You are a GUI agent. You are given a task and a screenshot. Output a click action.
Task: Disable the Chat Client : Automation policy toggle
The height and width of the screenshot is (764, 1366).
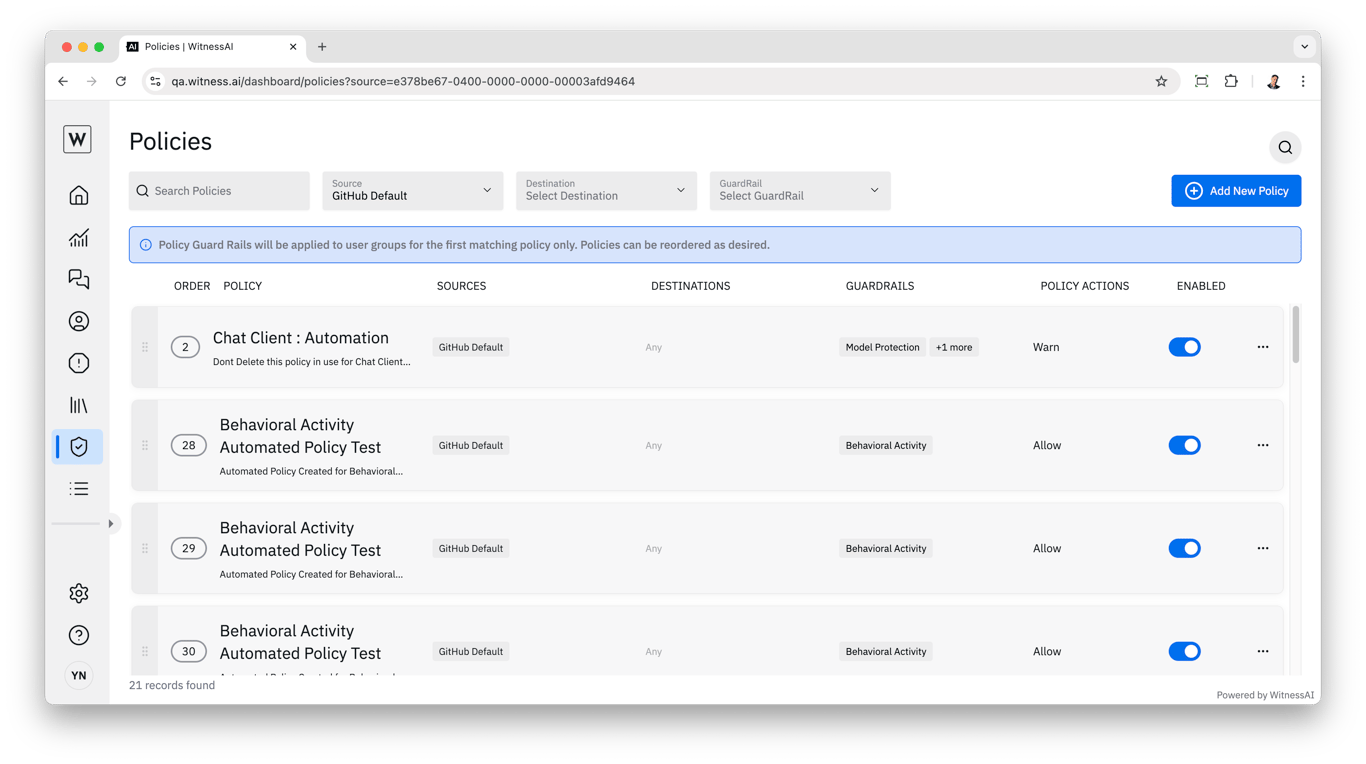click(x=1184, y=347)
